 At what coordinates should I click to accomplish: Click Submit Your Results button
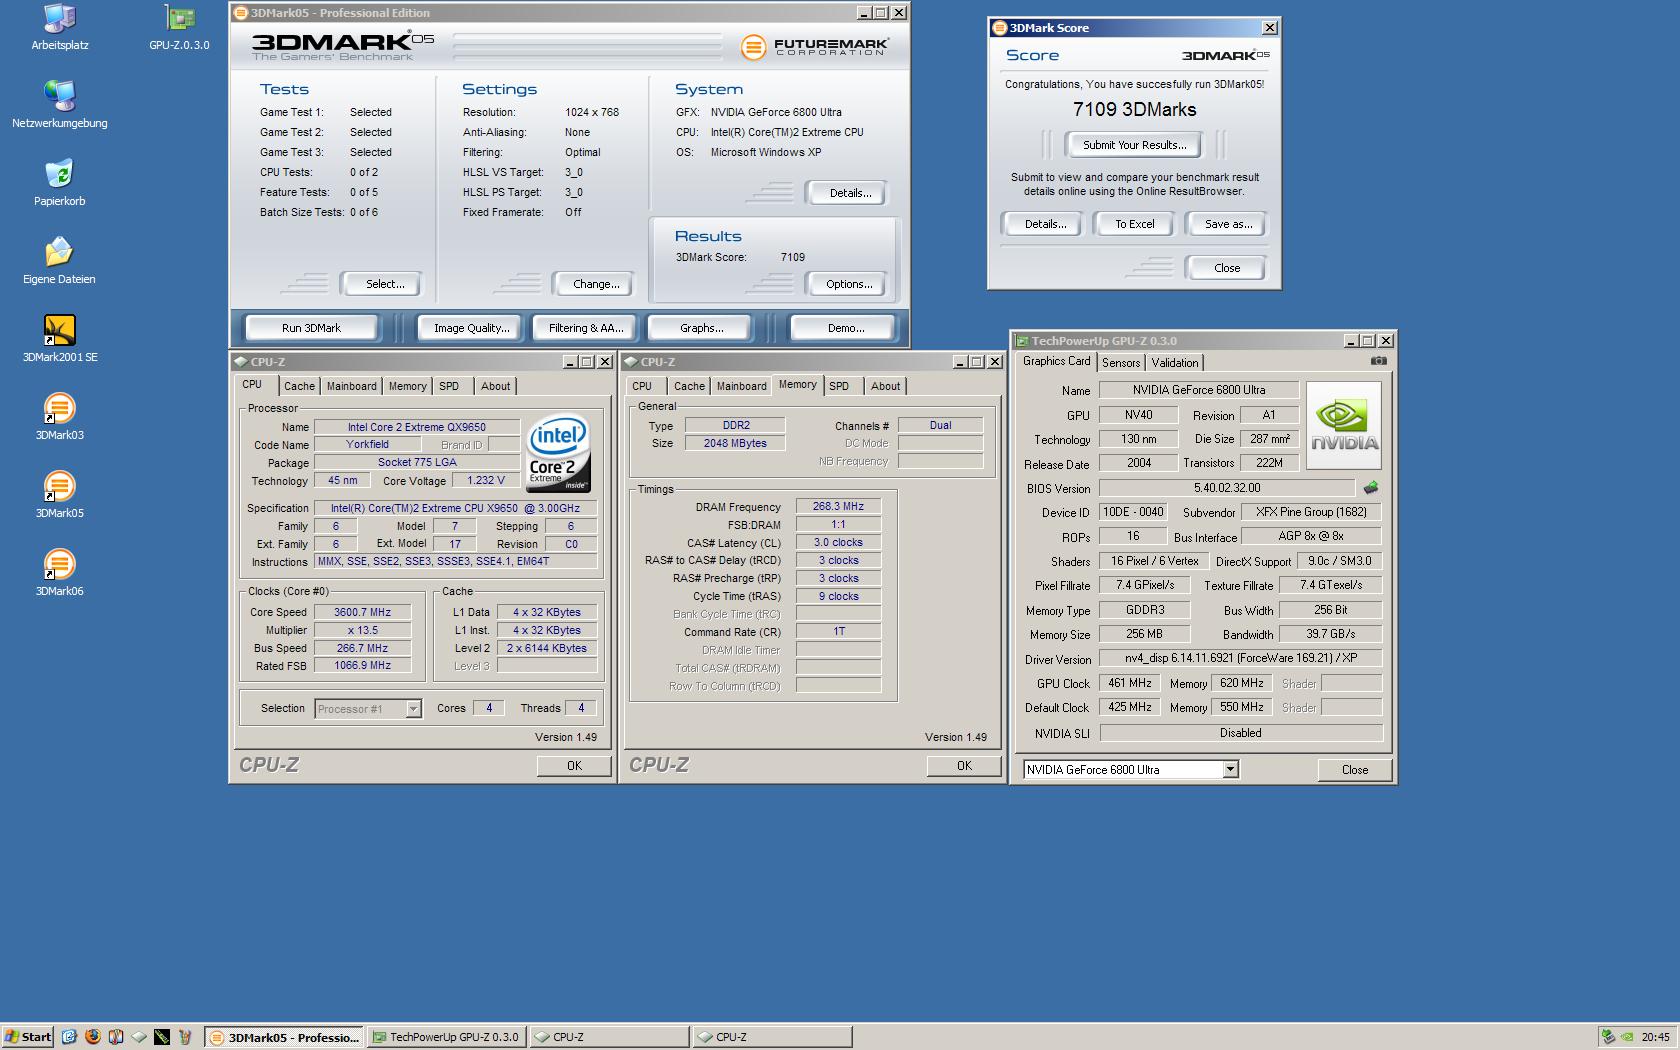(1134, 145)
